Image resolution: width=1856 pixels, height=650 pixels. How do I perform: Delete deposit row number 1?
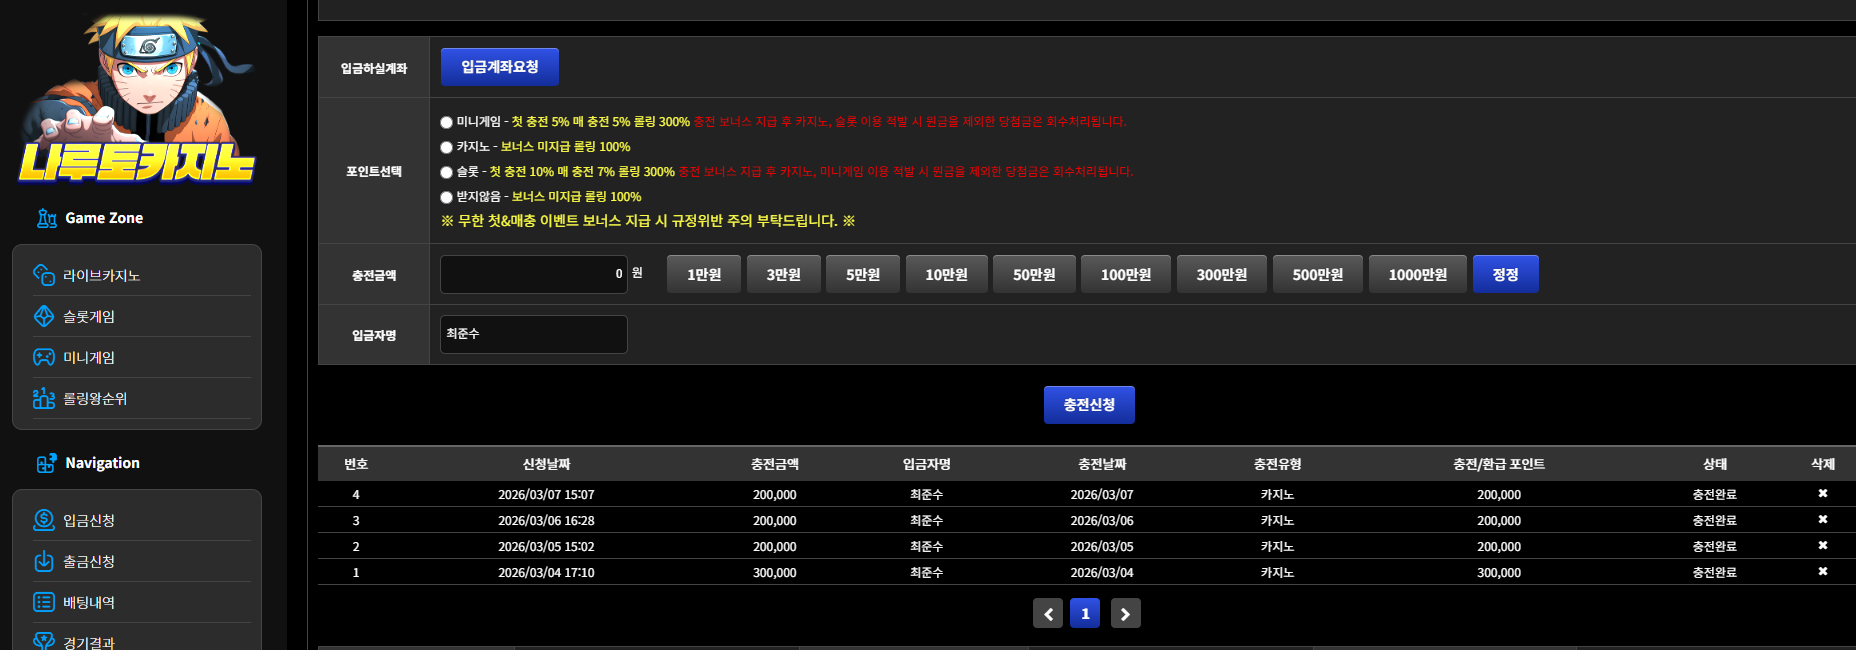pos(1823,572)
